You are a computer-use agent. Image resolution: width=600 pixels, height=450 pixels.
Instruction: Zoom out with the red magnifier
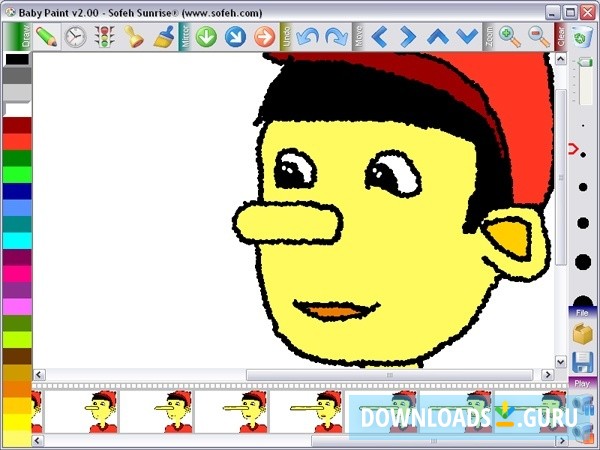point(539,37)
